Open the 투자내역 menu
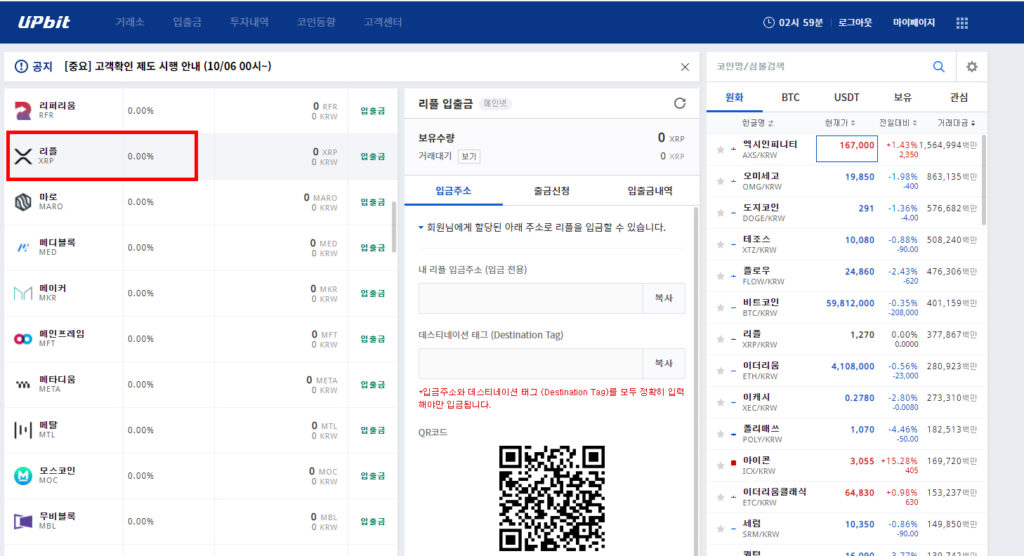Viewport: 1024px width, 556px height. click(x=249, y=22)
